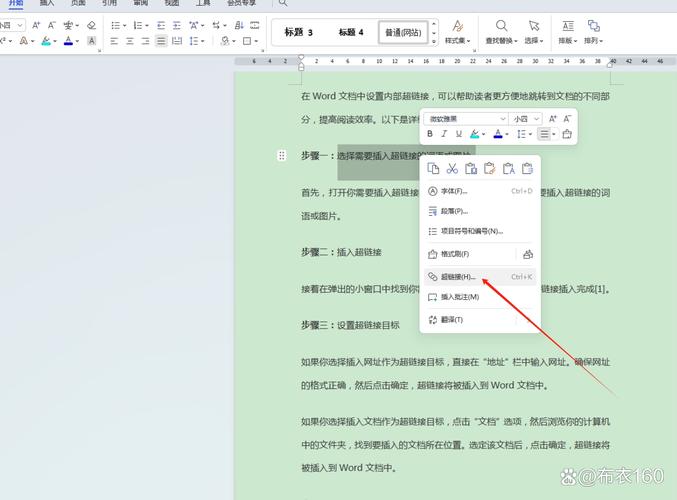Apply the 普通(网站) style

coord(403,32)
